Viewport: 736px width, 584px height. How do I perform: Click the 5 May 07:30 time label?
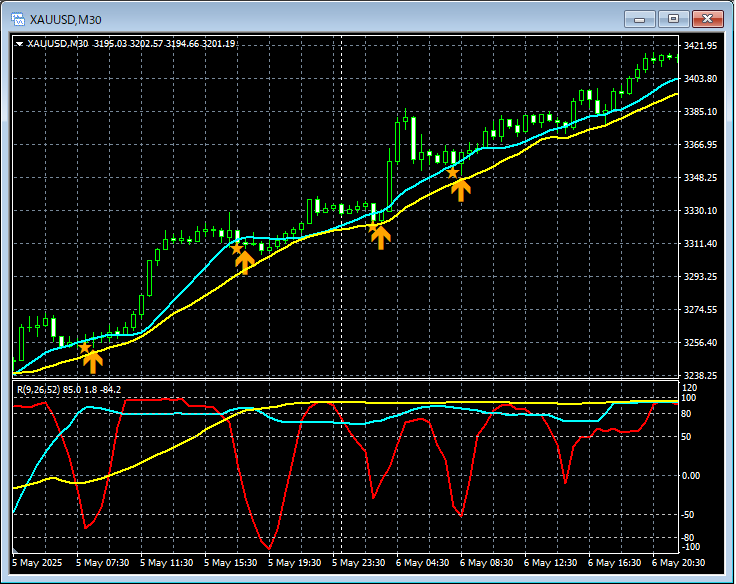102,562
